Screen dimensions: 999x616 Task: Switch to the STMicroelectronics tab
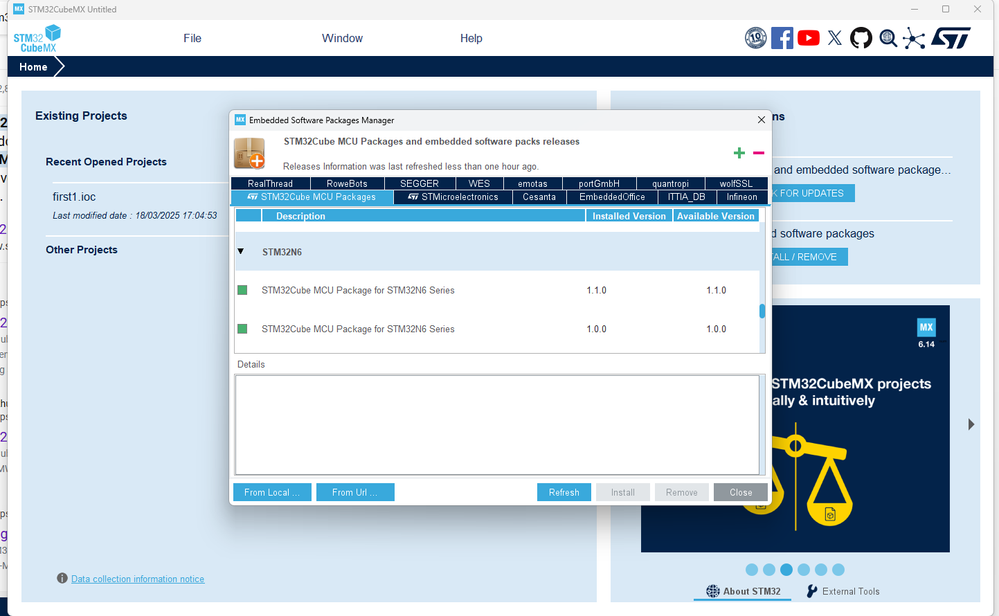pyautogui.click(x=453, y=197)
